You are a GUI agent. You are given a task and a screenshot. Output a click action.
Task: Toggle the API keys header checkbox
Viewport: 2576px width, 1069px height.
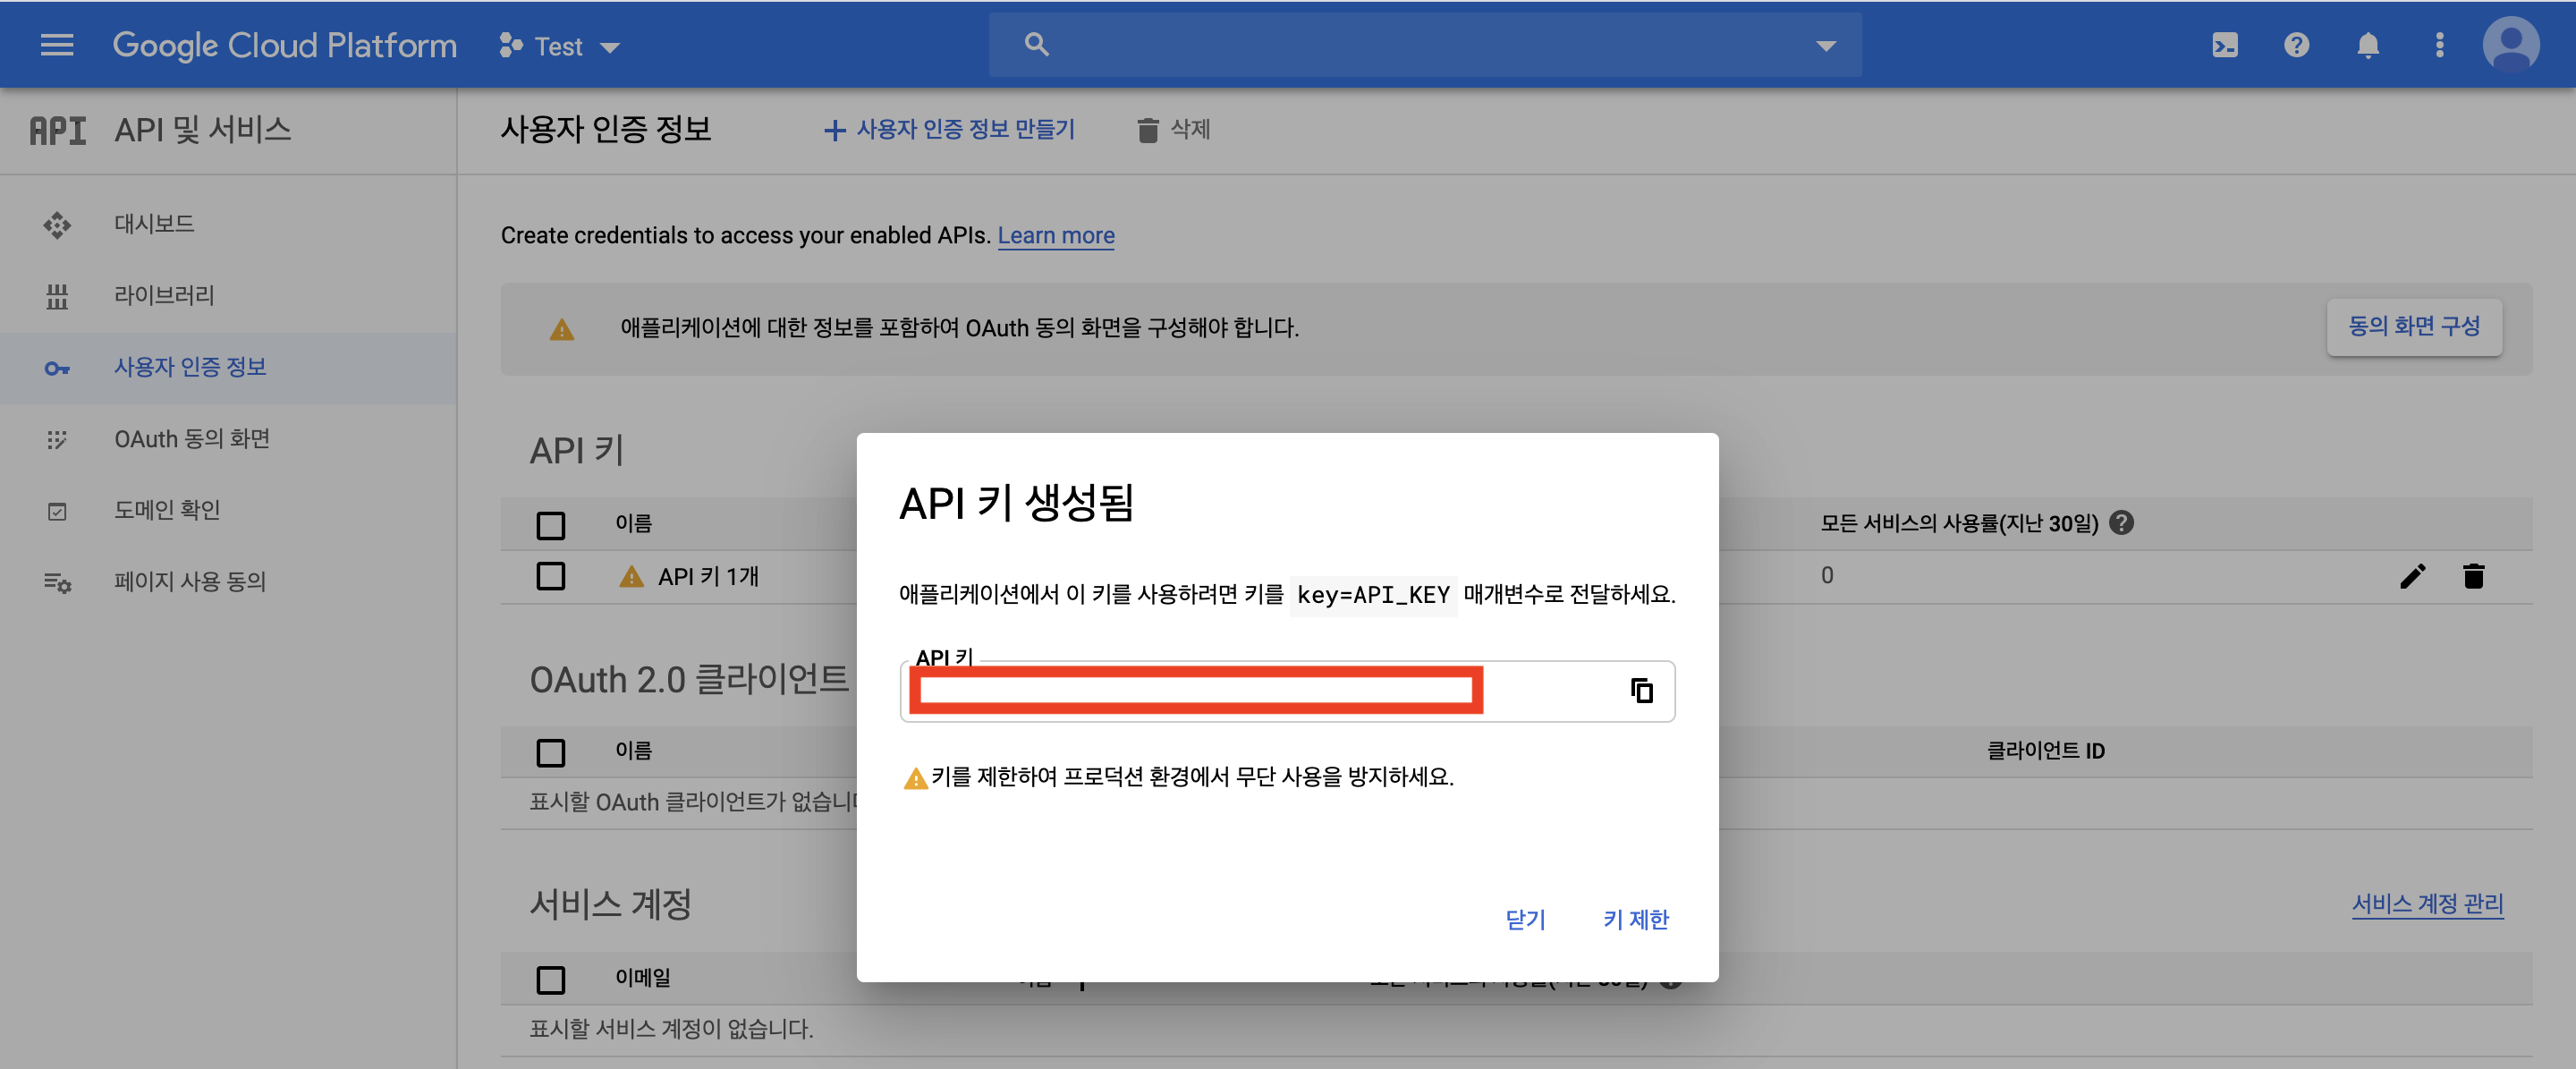(551, 524)
